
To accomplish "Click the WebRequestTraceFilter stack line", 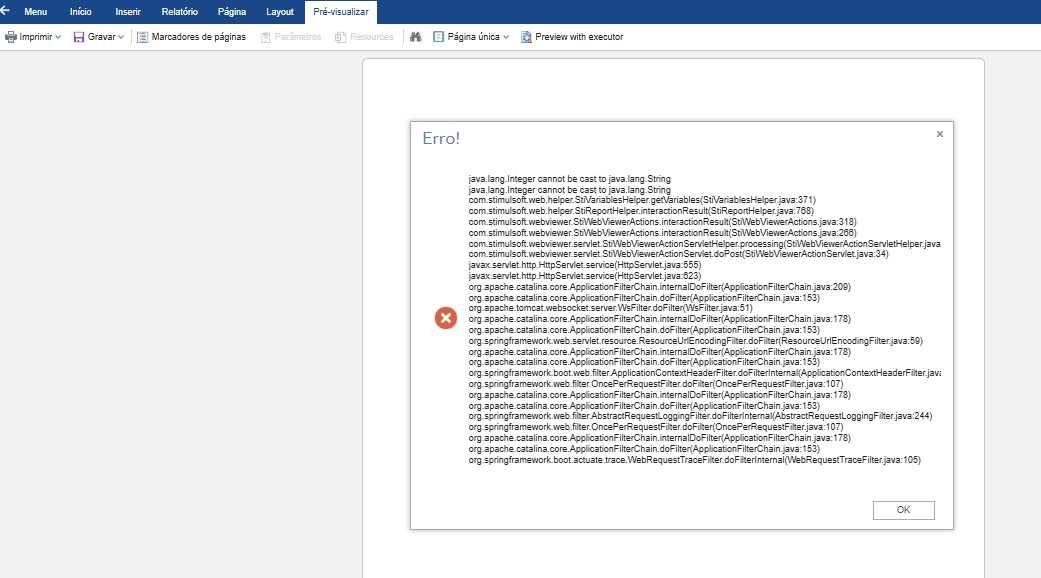I will point(694,460).
